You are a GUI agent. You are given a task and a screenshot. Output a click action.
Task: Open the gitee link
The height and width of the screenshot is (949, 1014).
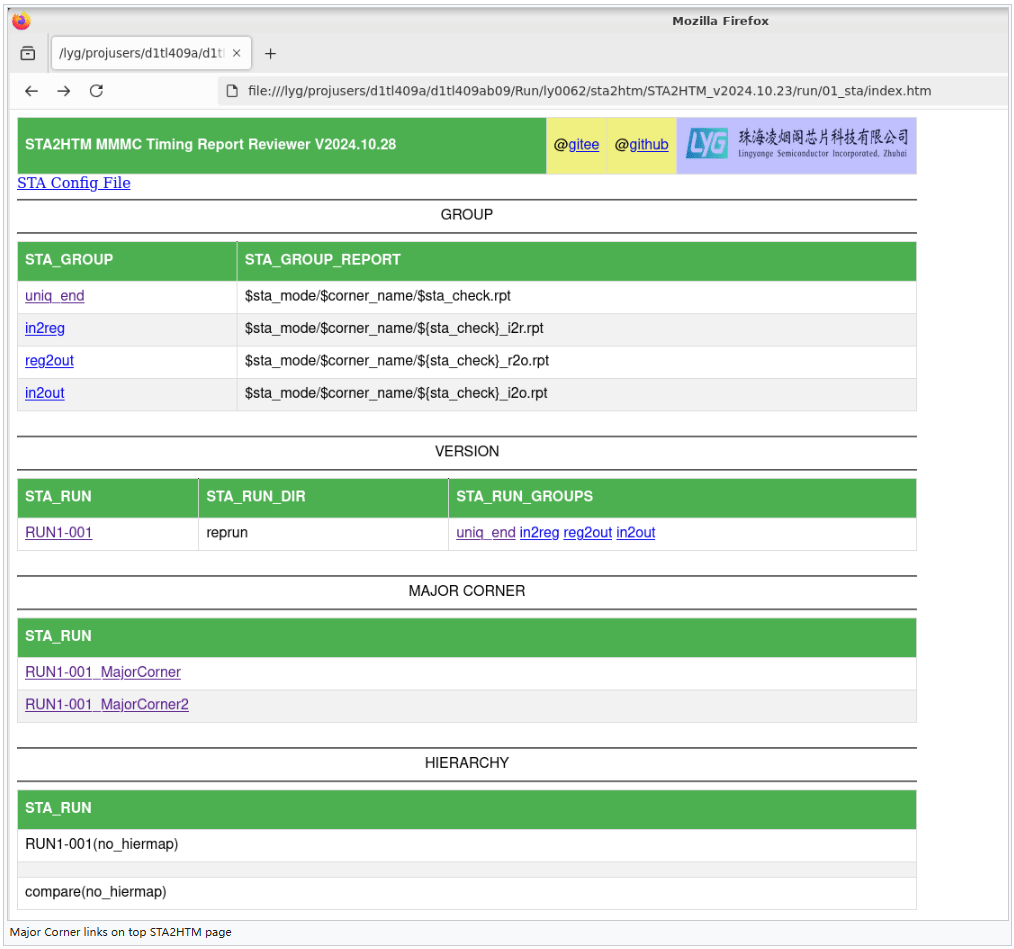pyautogui.click(x=583, y=145)
